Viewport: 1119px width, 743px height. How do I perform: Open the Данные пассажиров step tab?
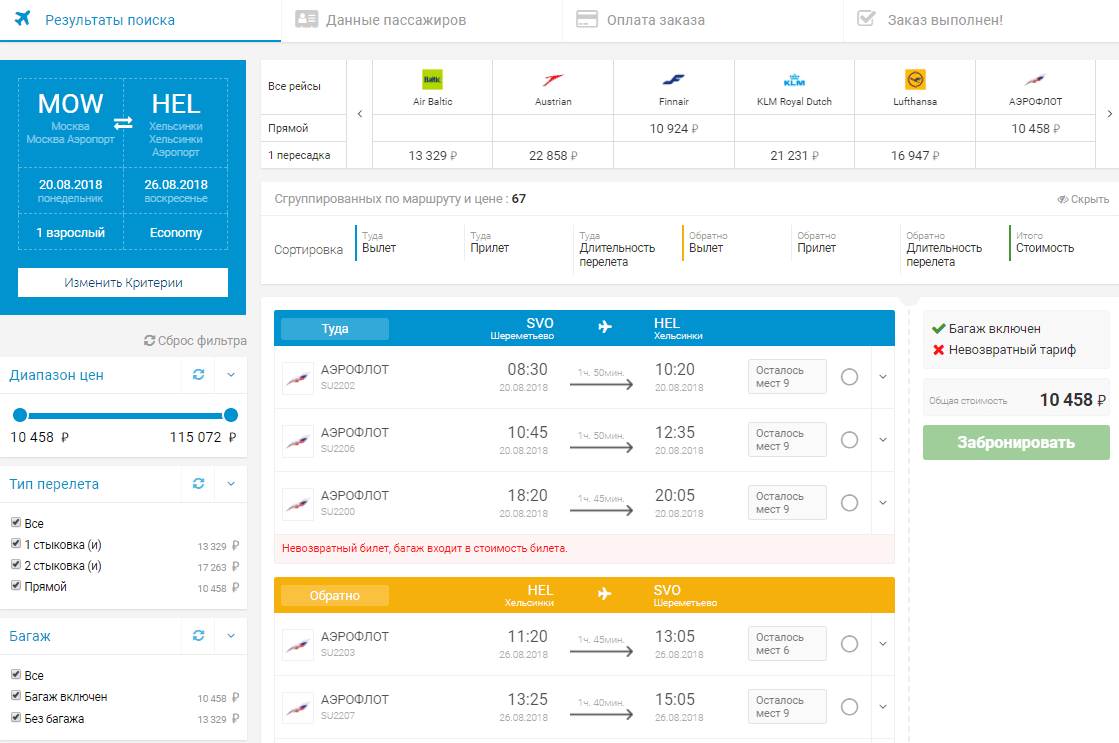pos(422,21)
